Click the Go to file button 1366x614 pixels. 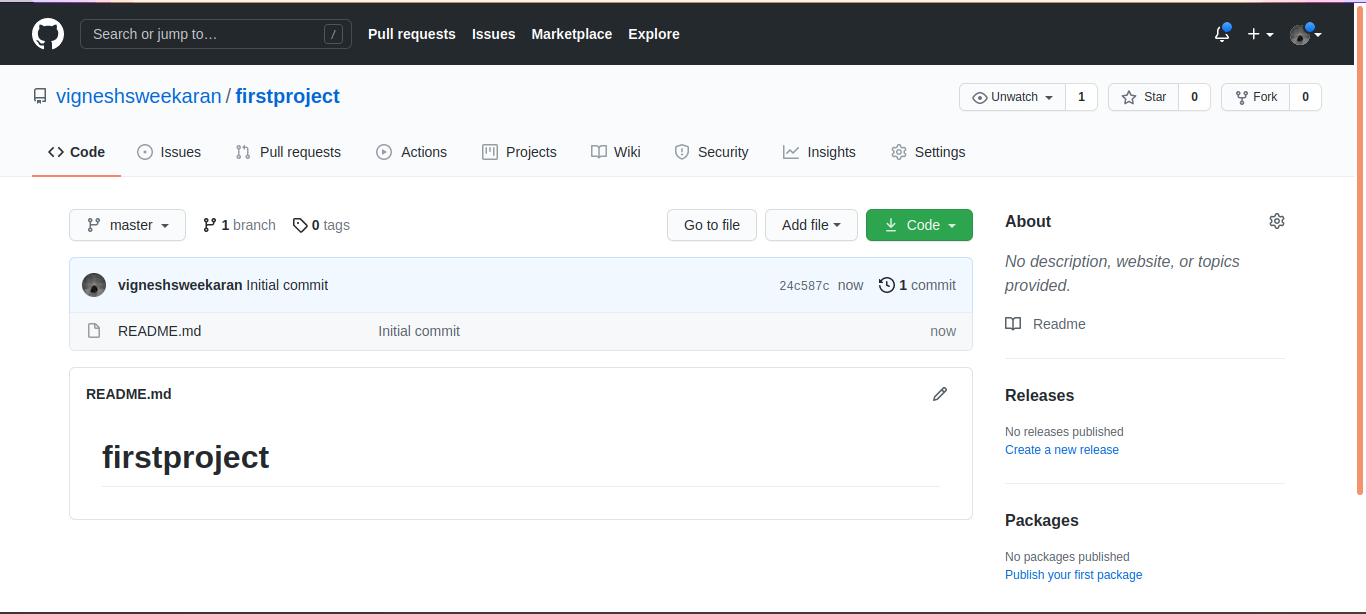click(712, 225)
